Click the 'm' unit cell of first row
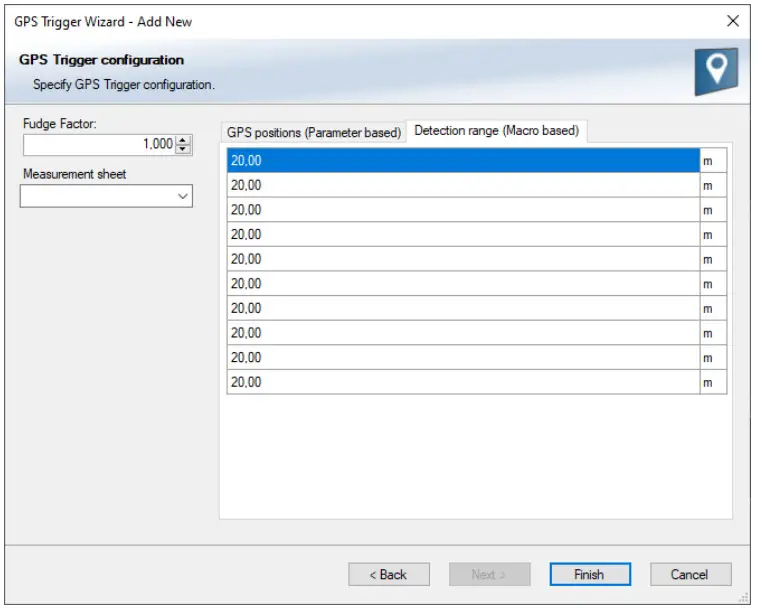The height and width of the screenshot is (608, 759). (713, 160)
